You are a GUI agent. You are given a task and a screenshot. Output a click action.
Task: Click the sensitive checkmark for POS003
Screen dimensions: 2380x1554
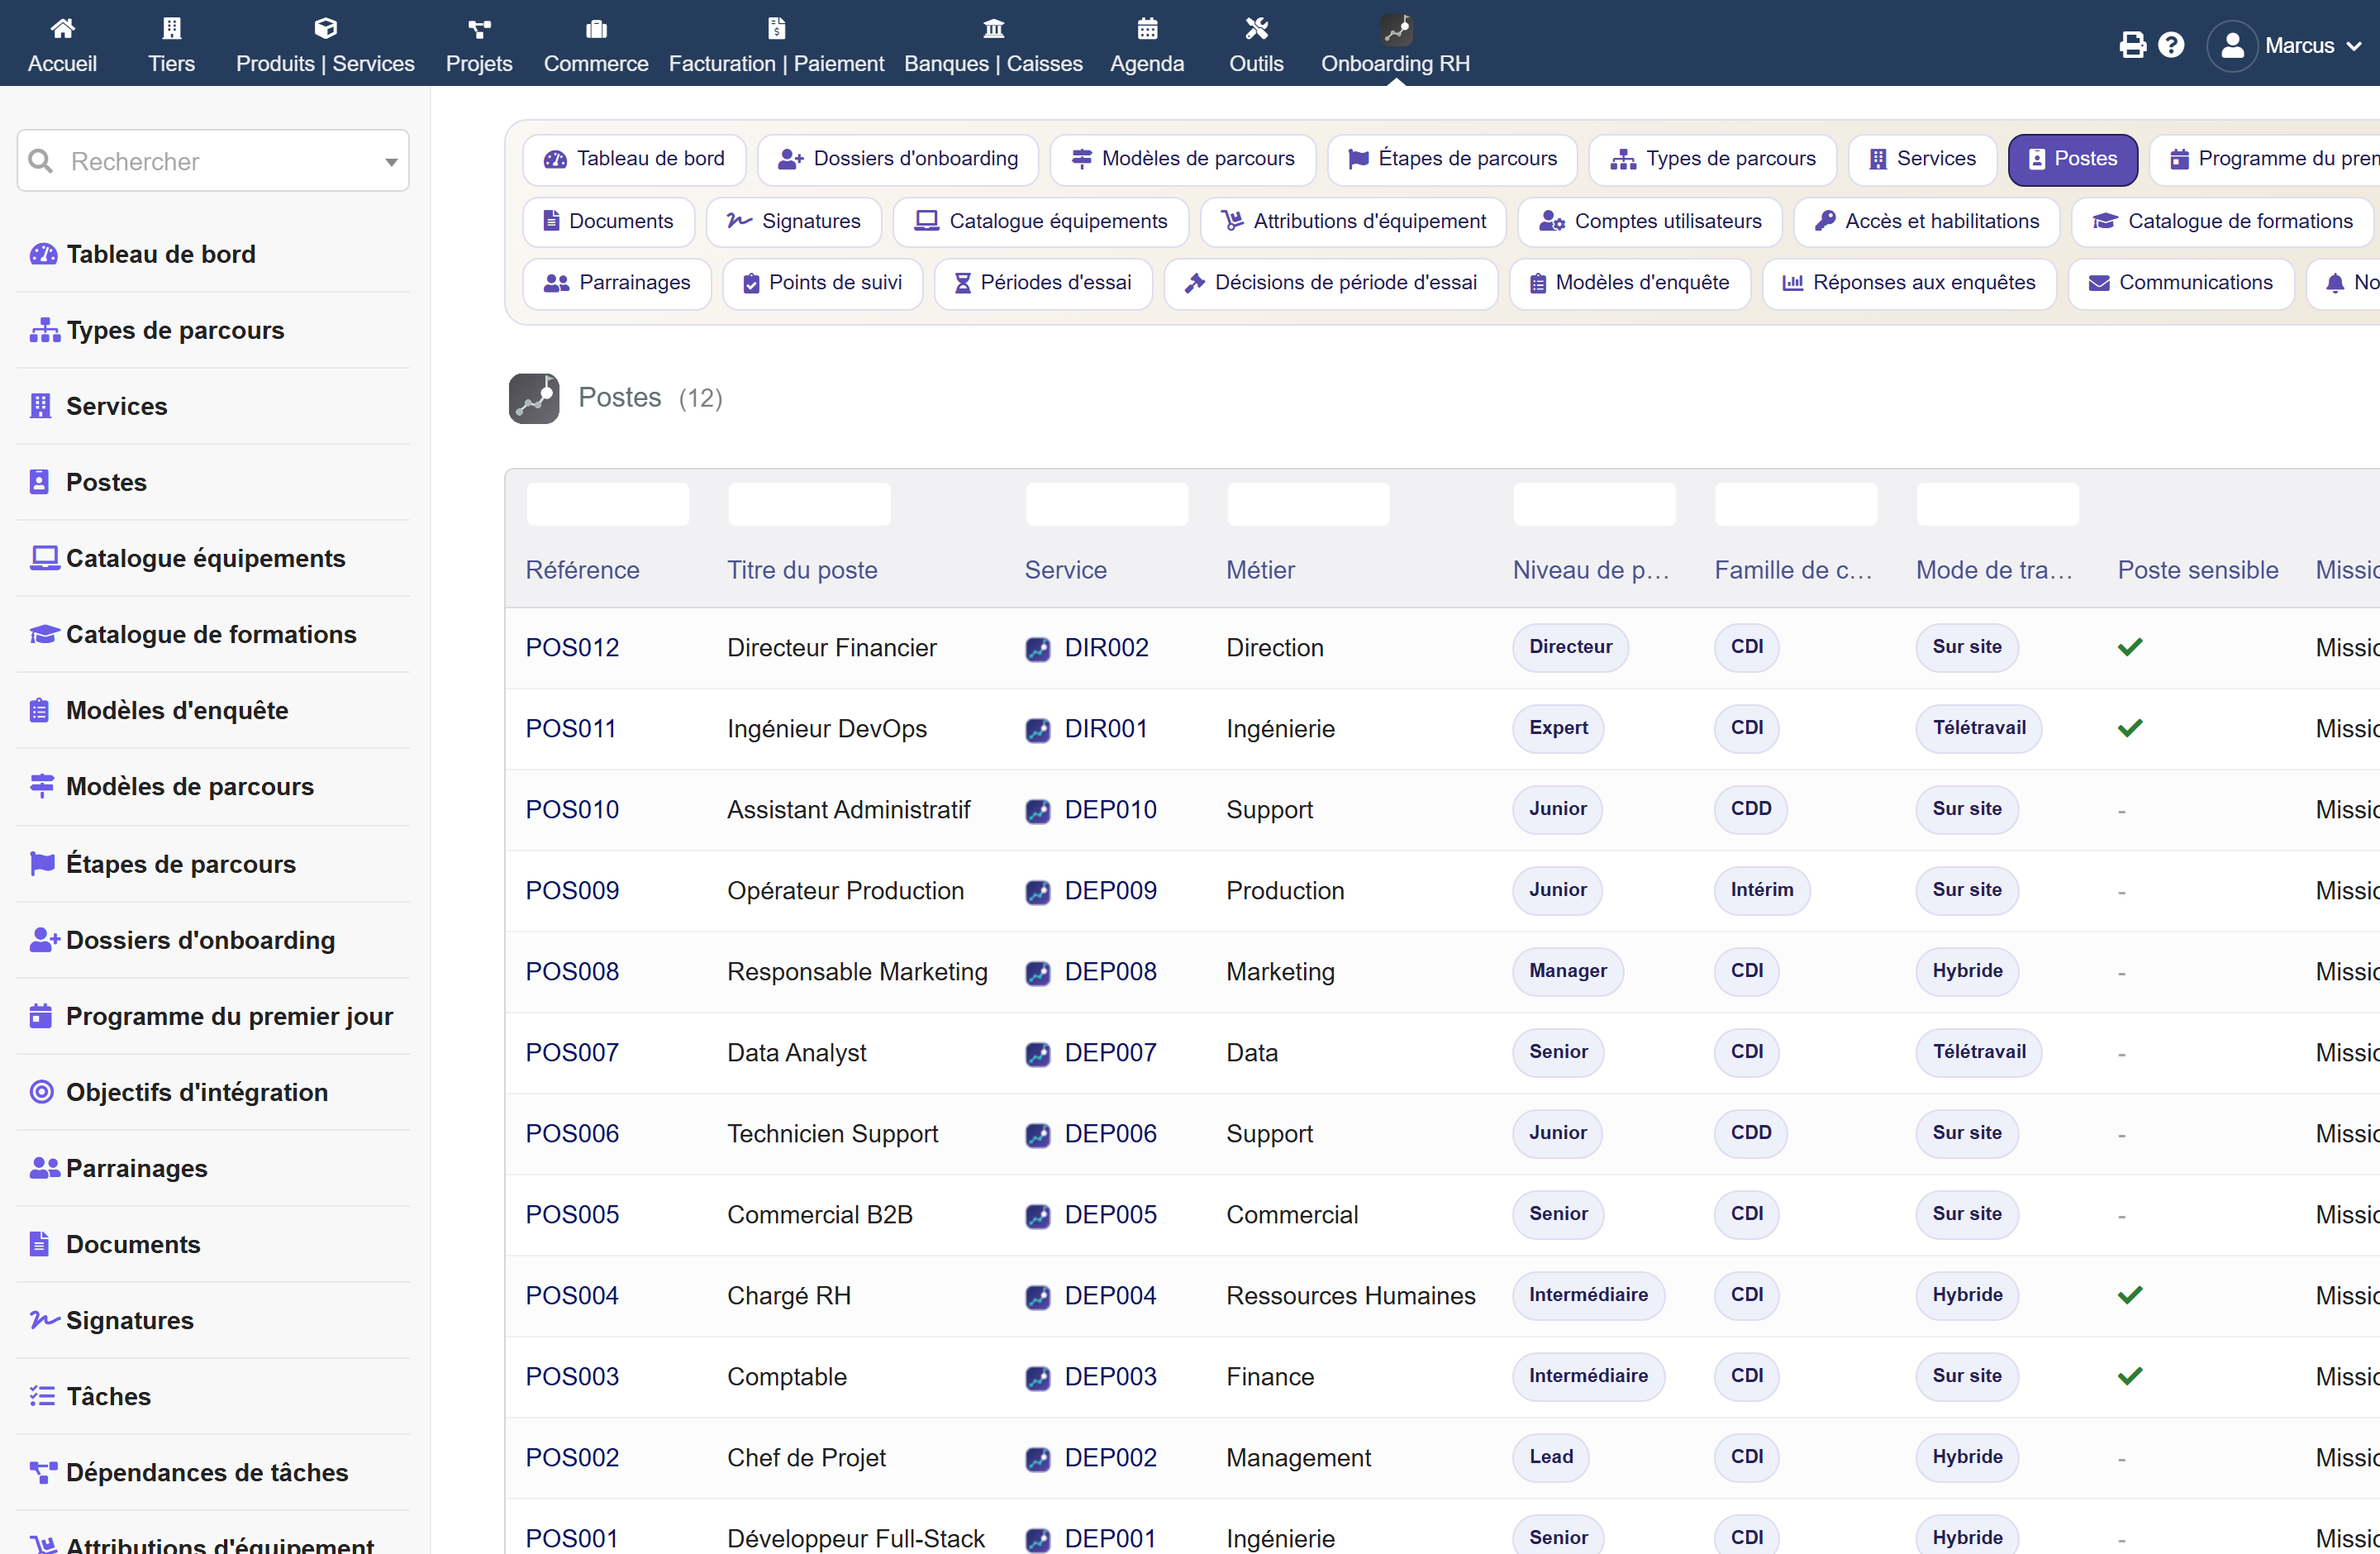click(x=2130, y=1376)
